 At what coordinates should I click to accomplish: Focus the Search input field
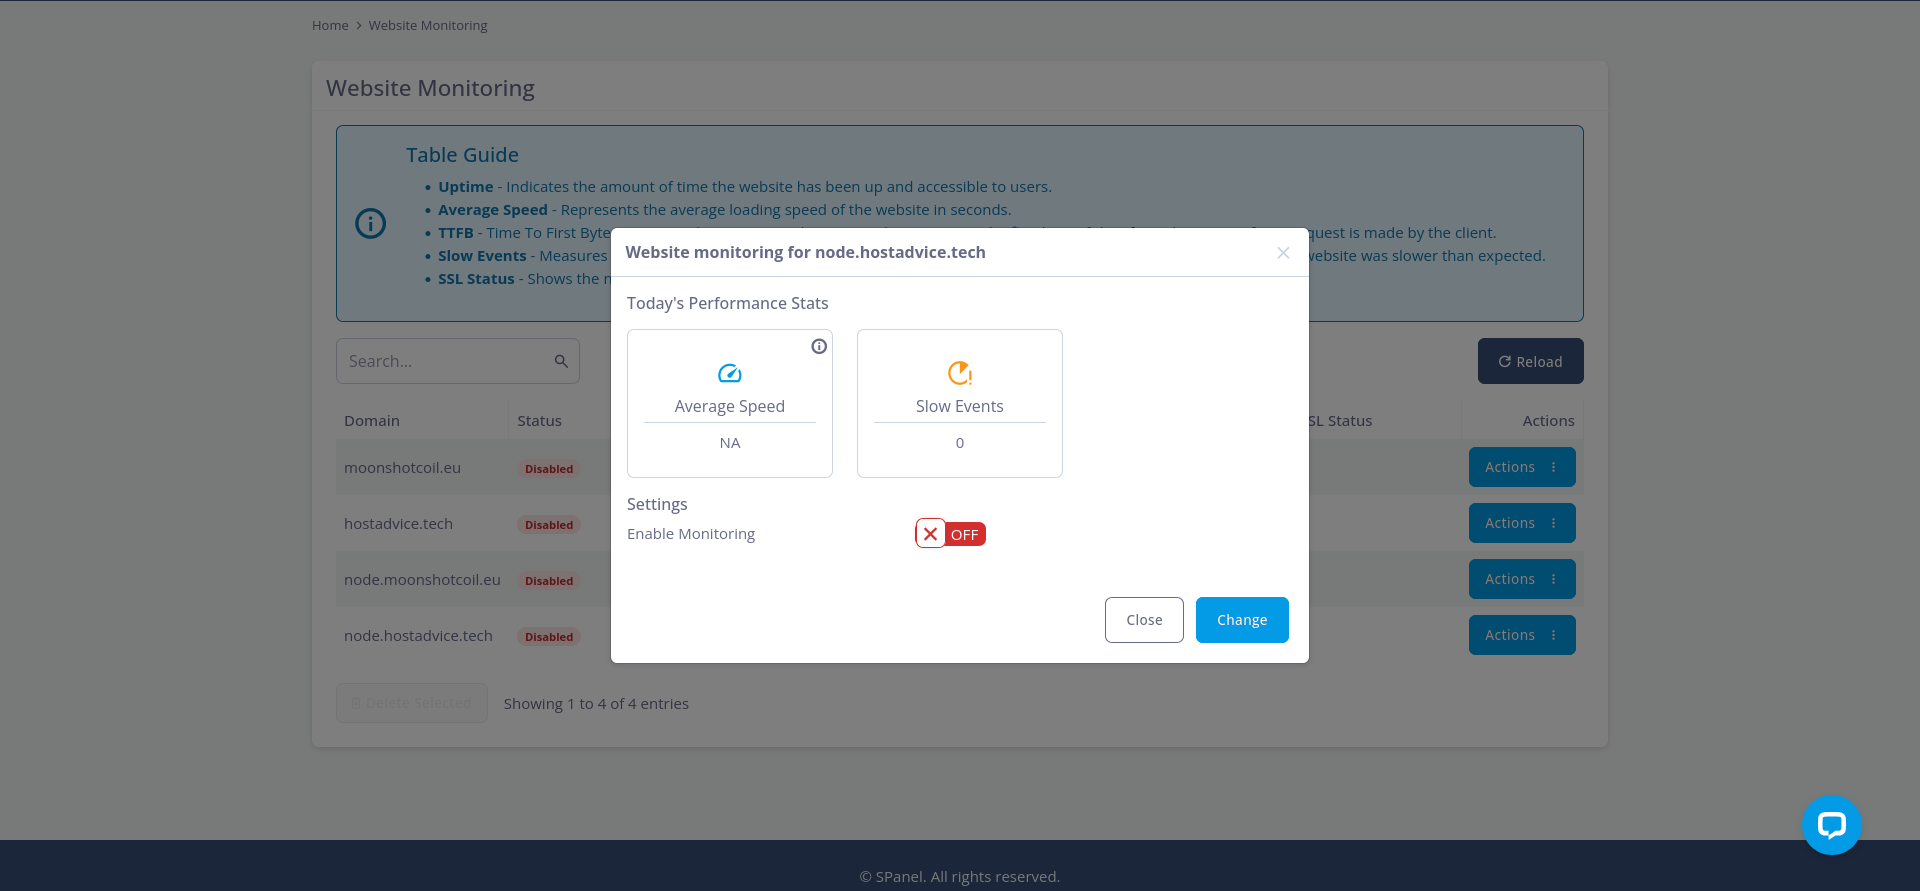click(x=458, y=361)
